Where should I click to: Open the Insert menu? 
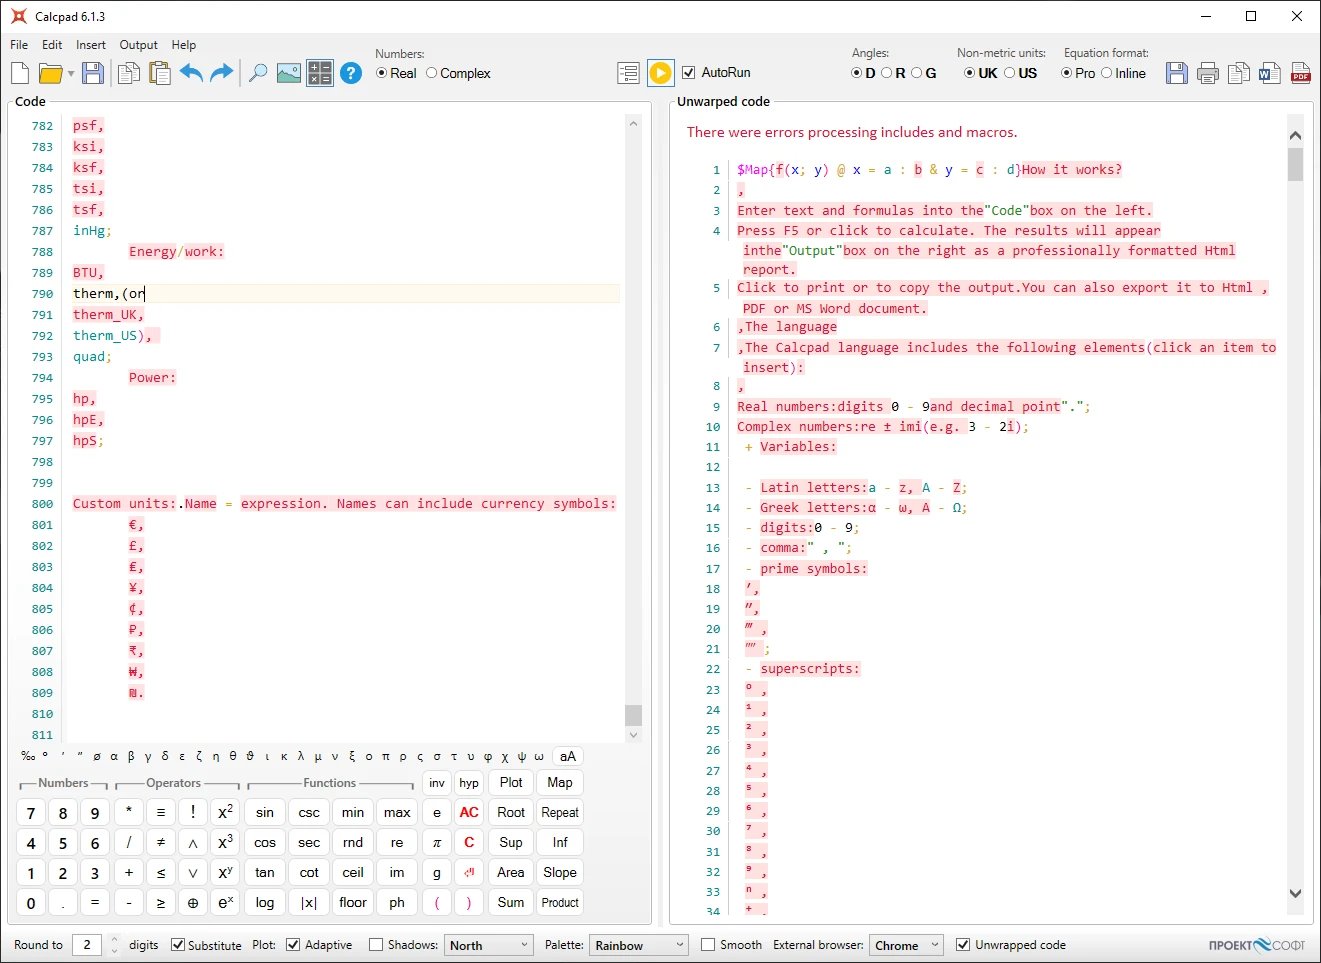91,45
